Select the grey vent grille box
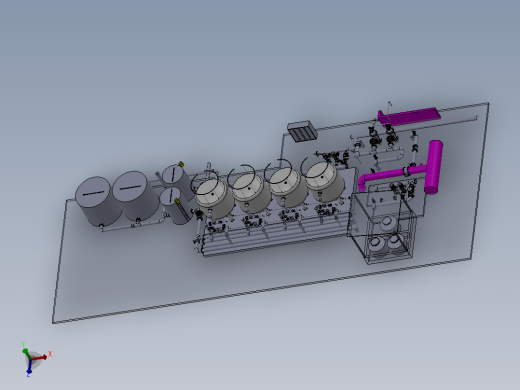 click(302, 131)
